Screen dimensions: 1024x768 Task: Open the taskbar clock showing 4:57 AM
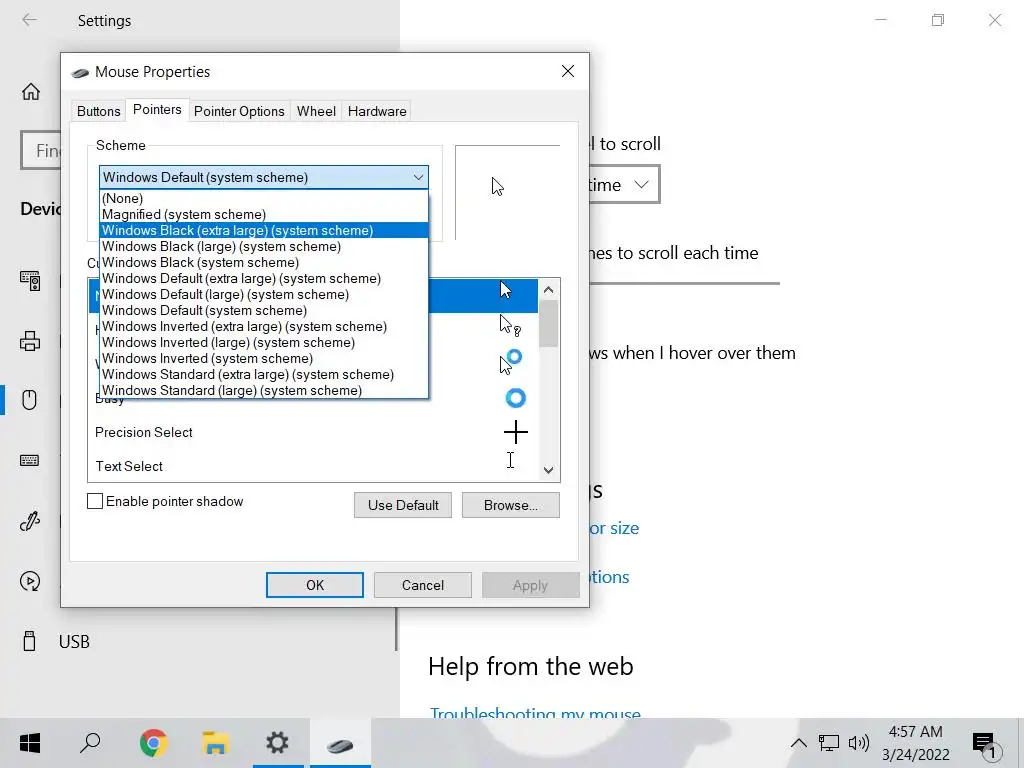916,743
